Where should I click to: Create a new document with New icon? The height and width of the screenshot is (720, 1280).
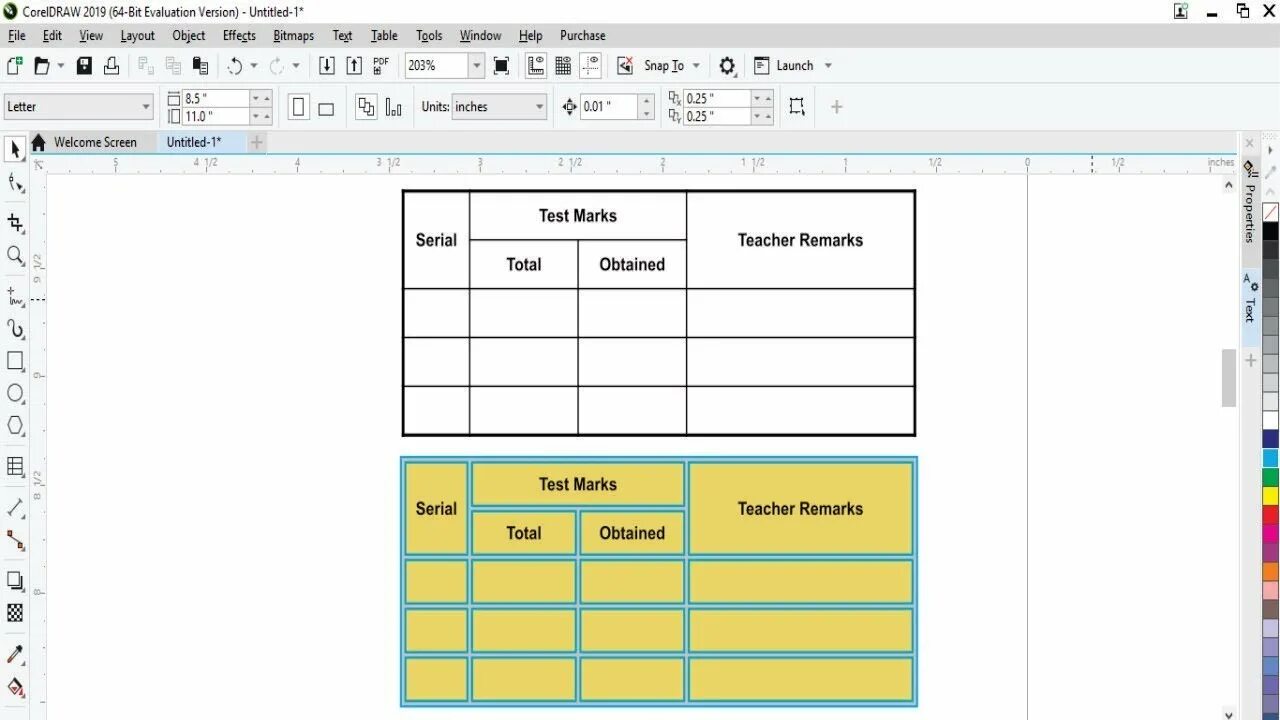point(14,66)
